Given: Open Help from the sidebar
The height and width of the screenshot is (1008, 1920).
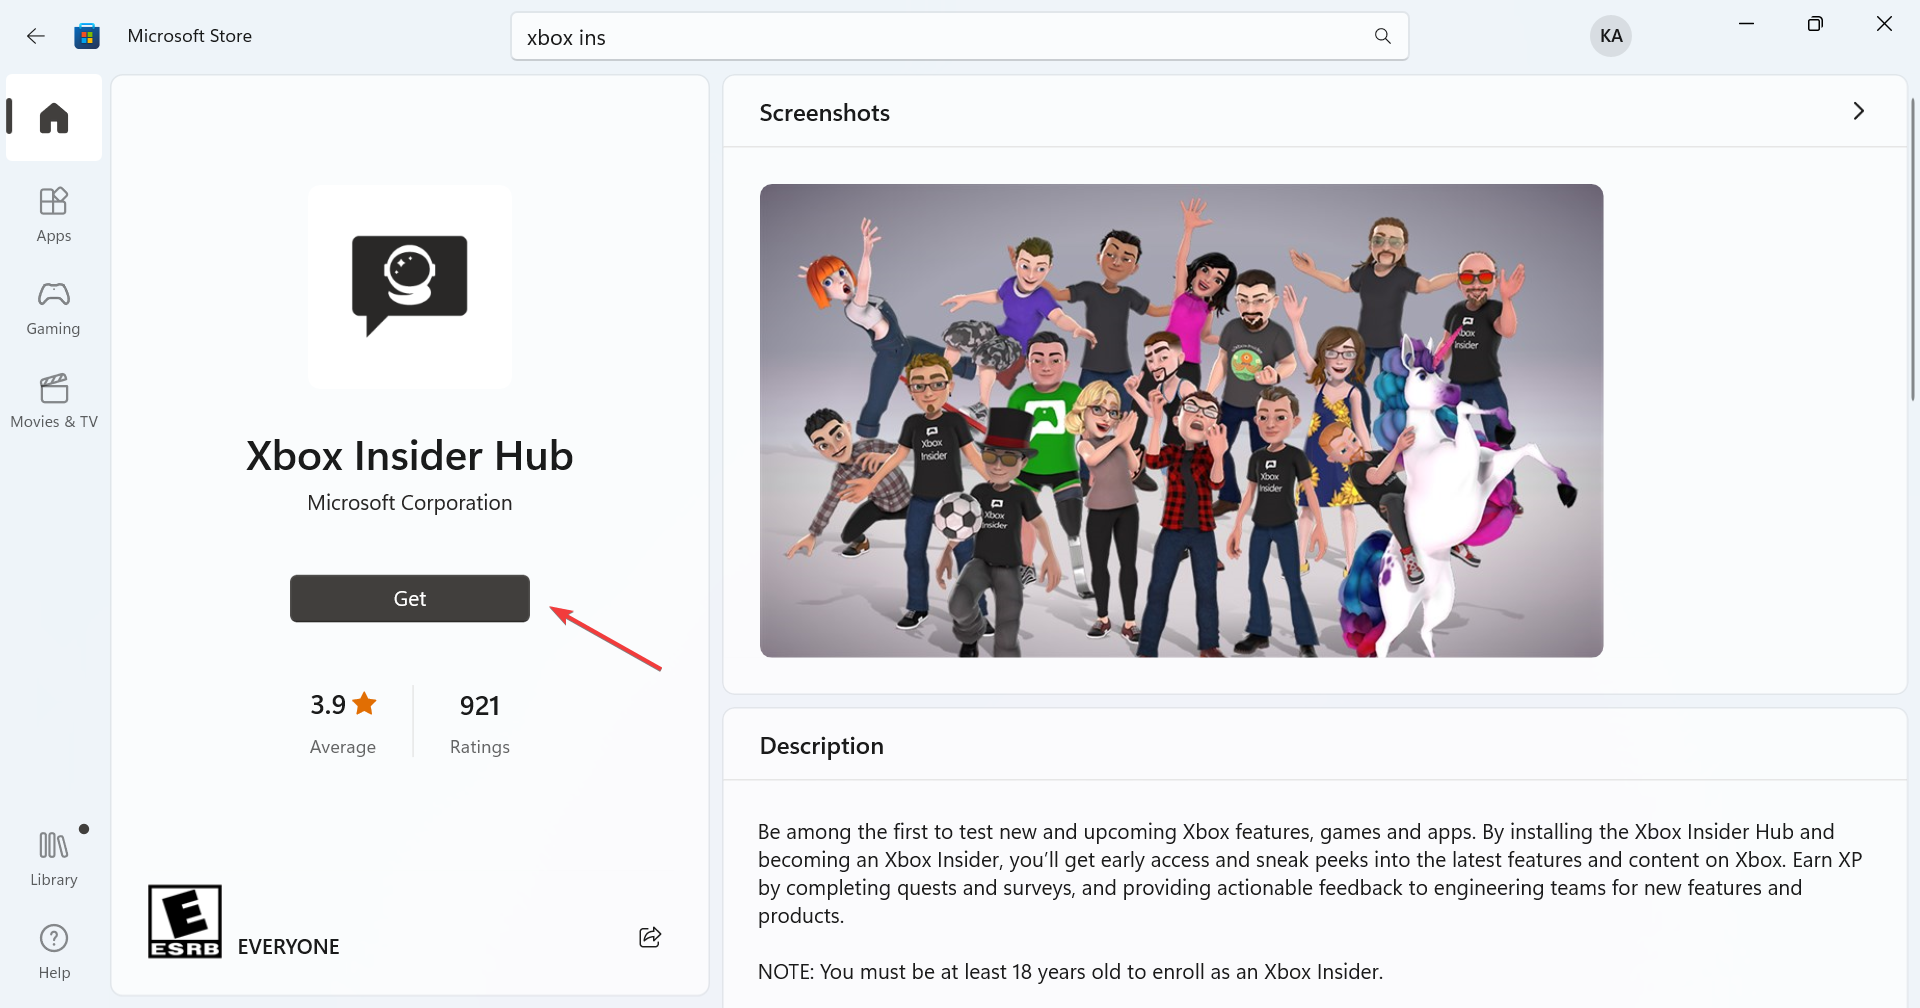Looking at the screenshot, I should 54,951.
